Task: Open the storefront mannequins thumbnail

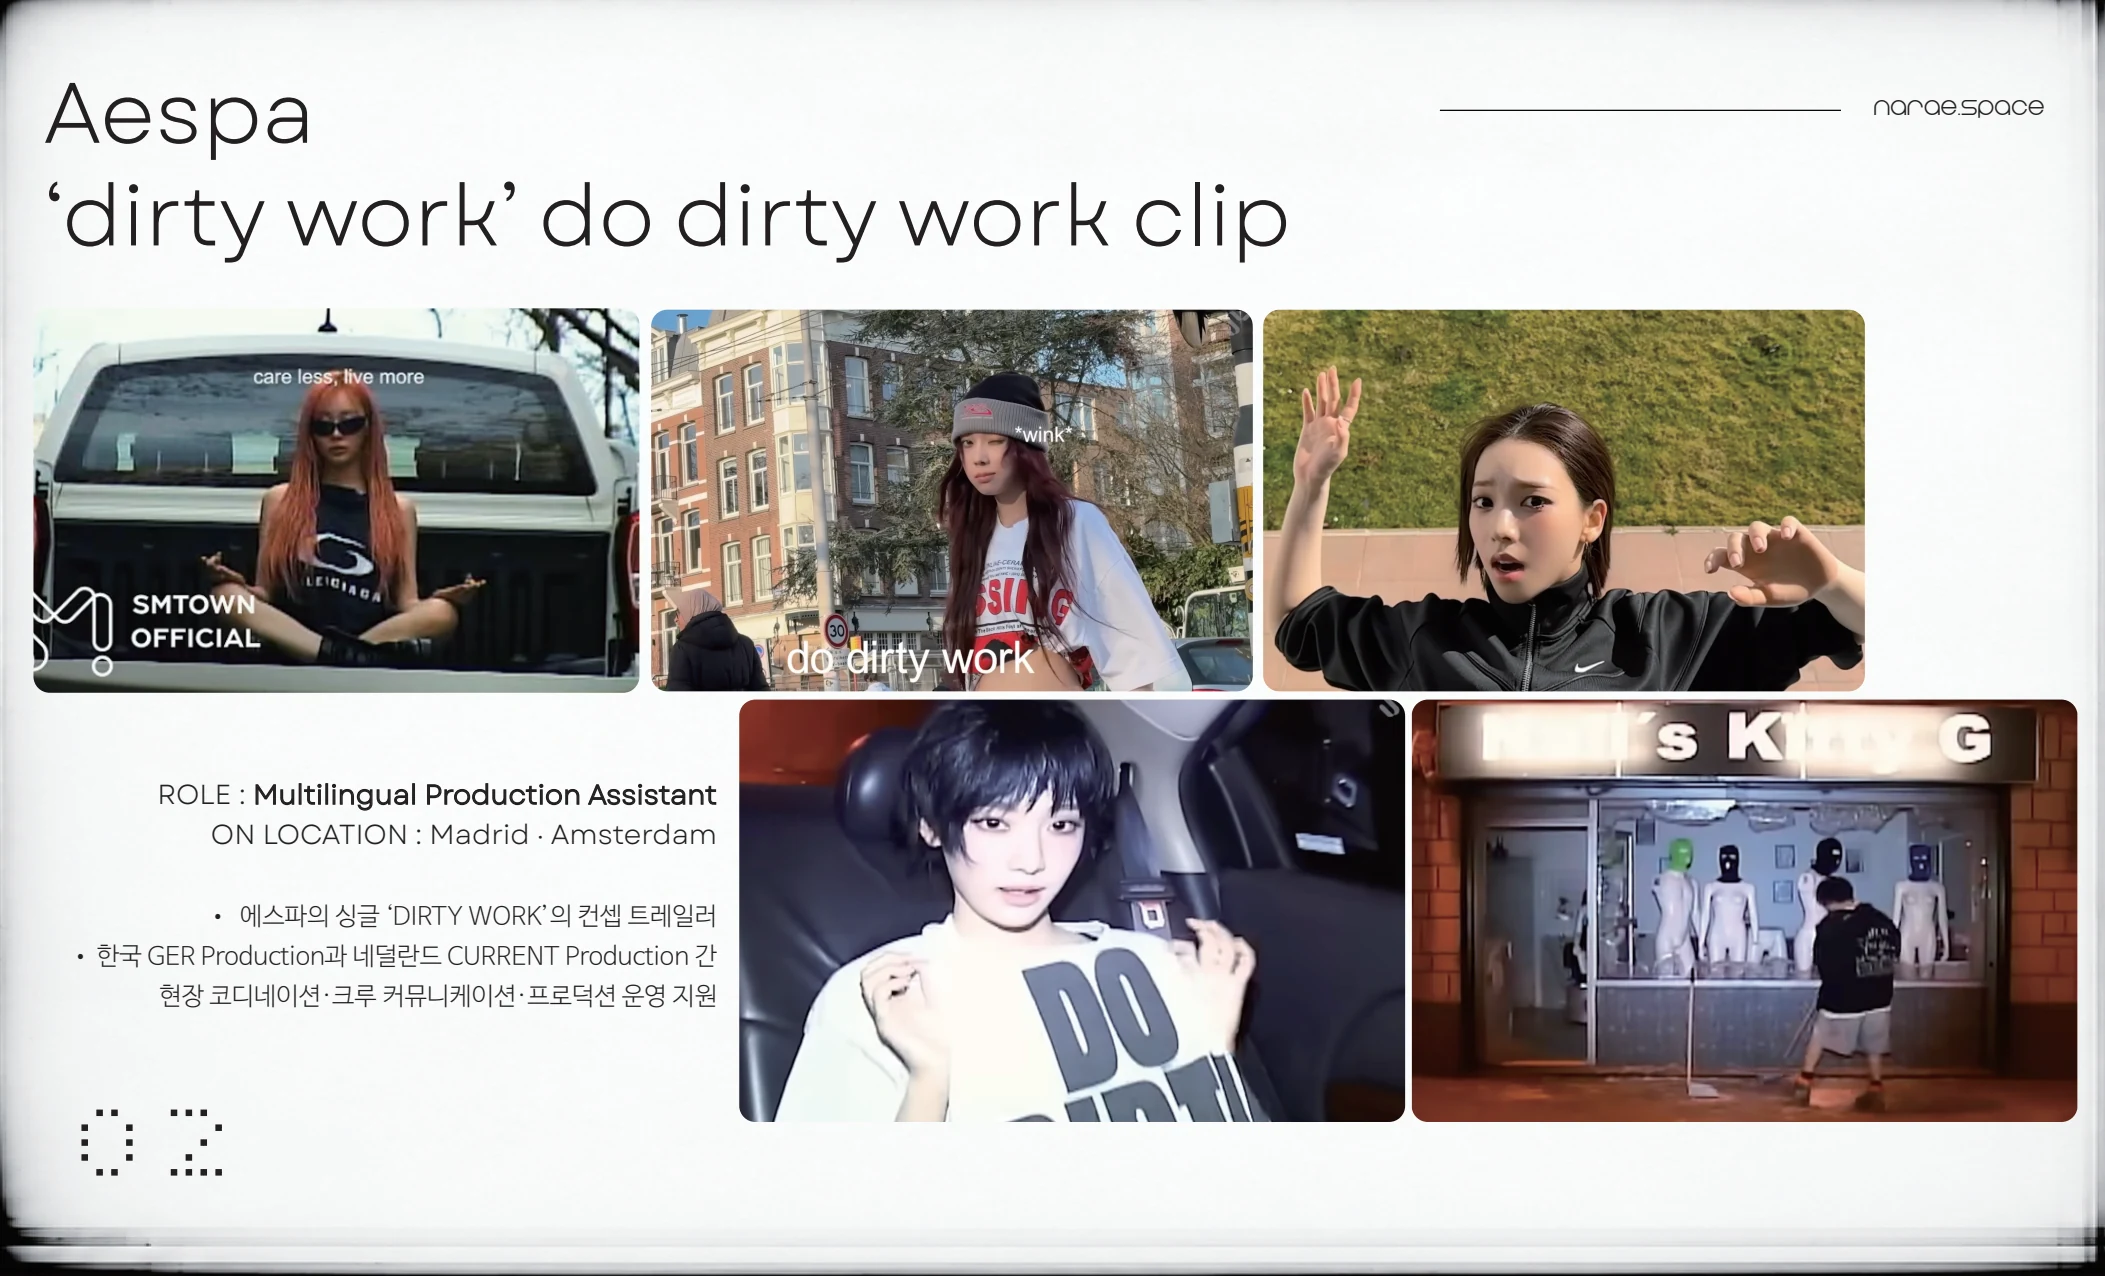Action: tap(1744, 910)
